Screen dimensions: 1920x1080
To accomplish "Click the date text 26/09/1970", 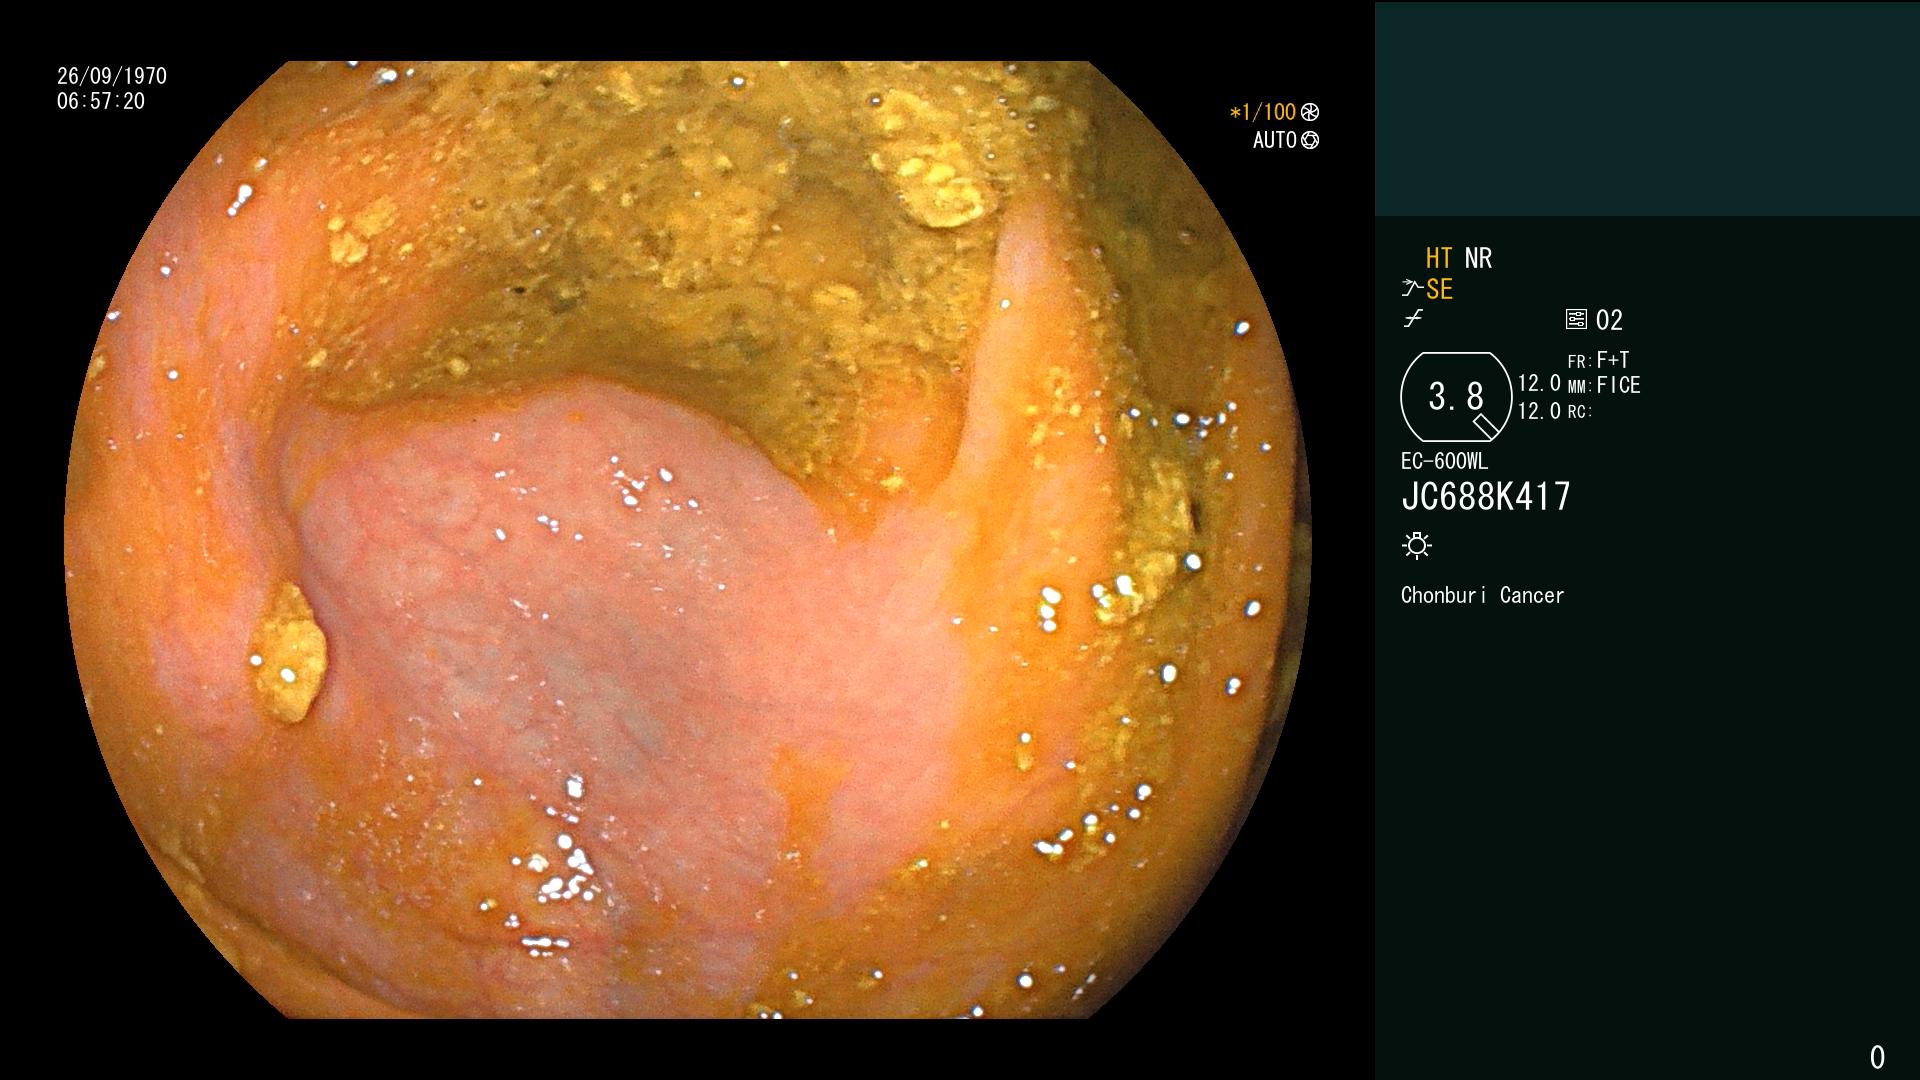I will tap(112, 76).
